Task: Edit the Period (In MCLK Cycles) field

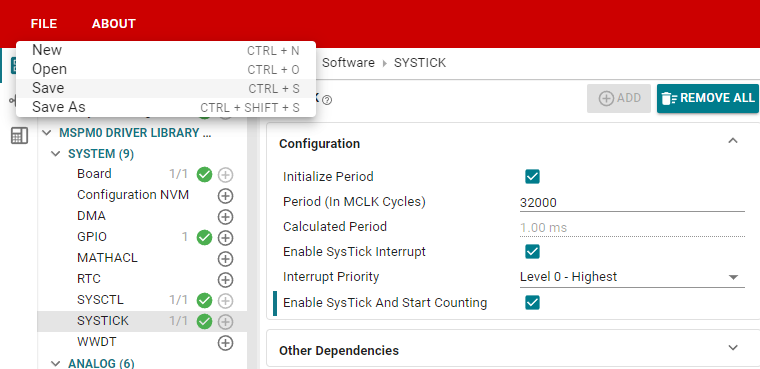Action: [632, 203]
